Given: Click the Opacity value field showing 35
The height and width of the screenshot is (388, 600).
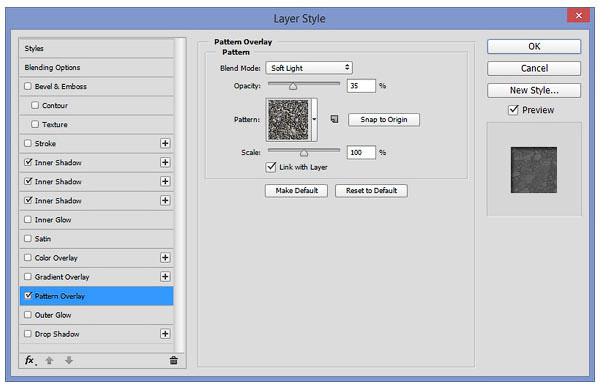Looking at the screenshot, I should pos(361,86).
